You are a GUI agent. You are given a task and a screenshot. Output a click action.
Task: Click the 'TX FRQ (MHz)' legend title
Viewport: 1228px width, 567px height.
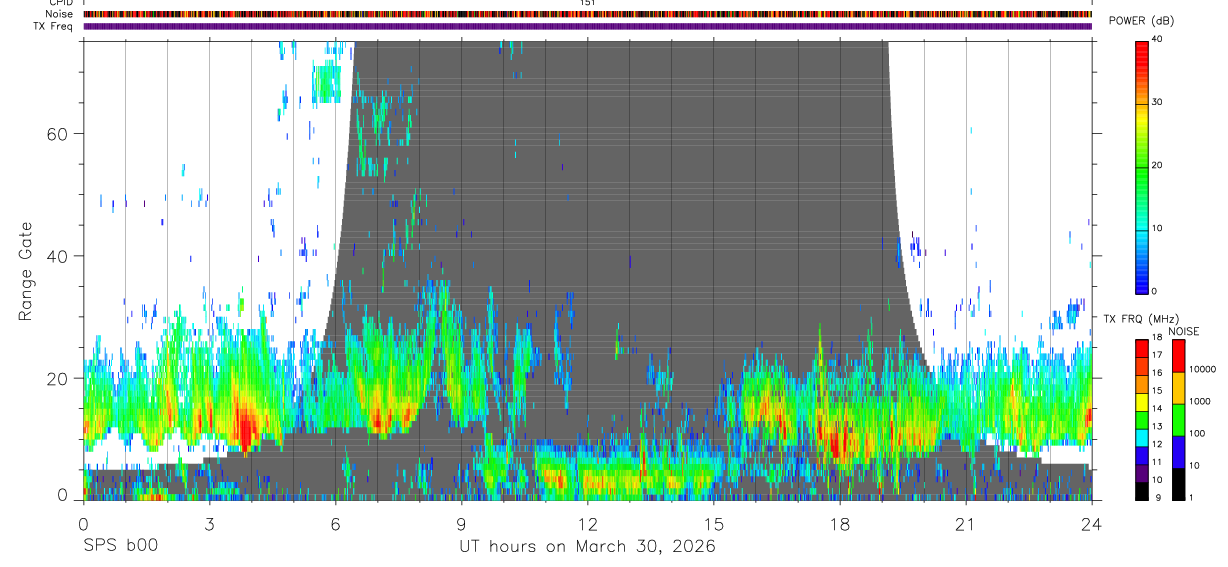point(1141,318)
